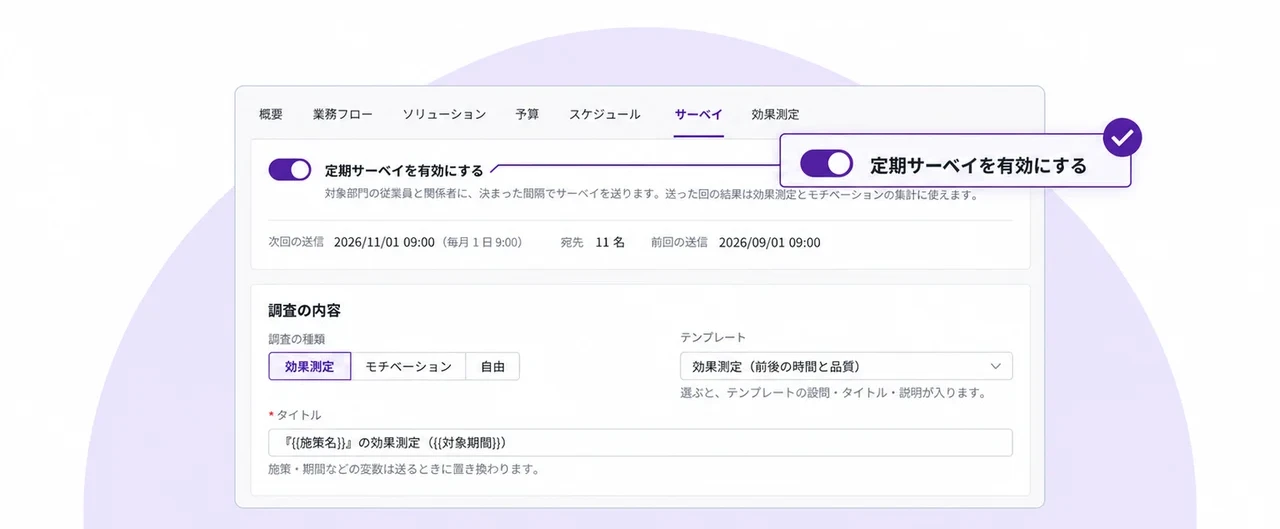Click the 定期サーベイを有効にする label in the panel
1280x529 pixels.
point(404,170)
